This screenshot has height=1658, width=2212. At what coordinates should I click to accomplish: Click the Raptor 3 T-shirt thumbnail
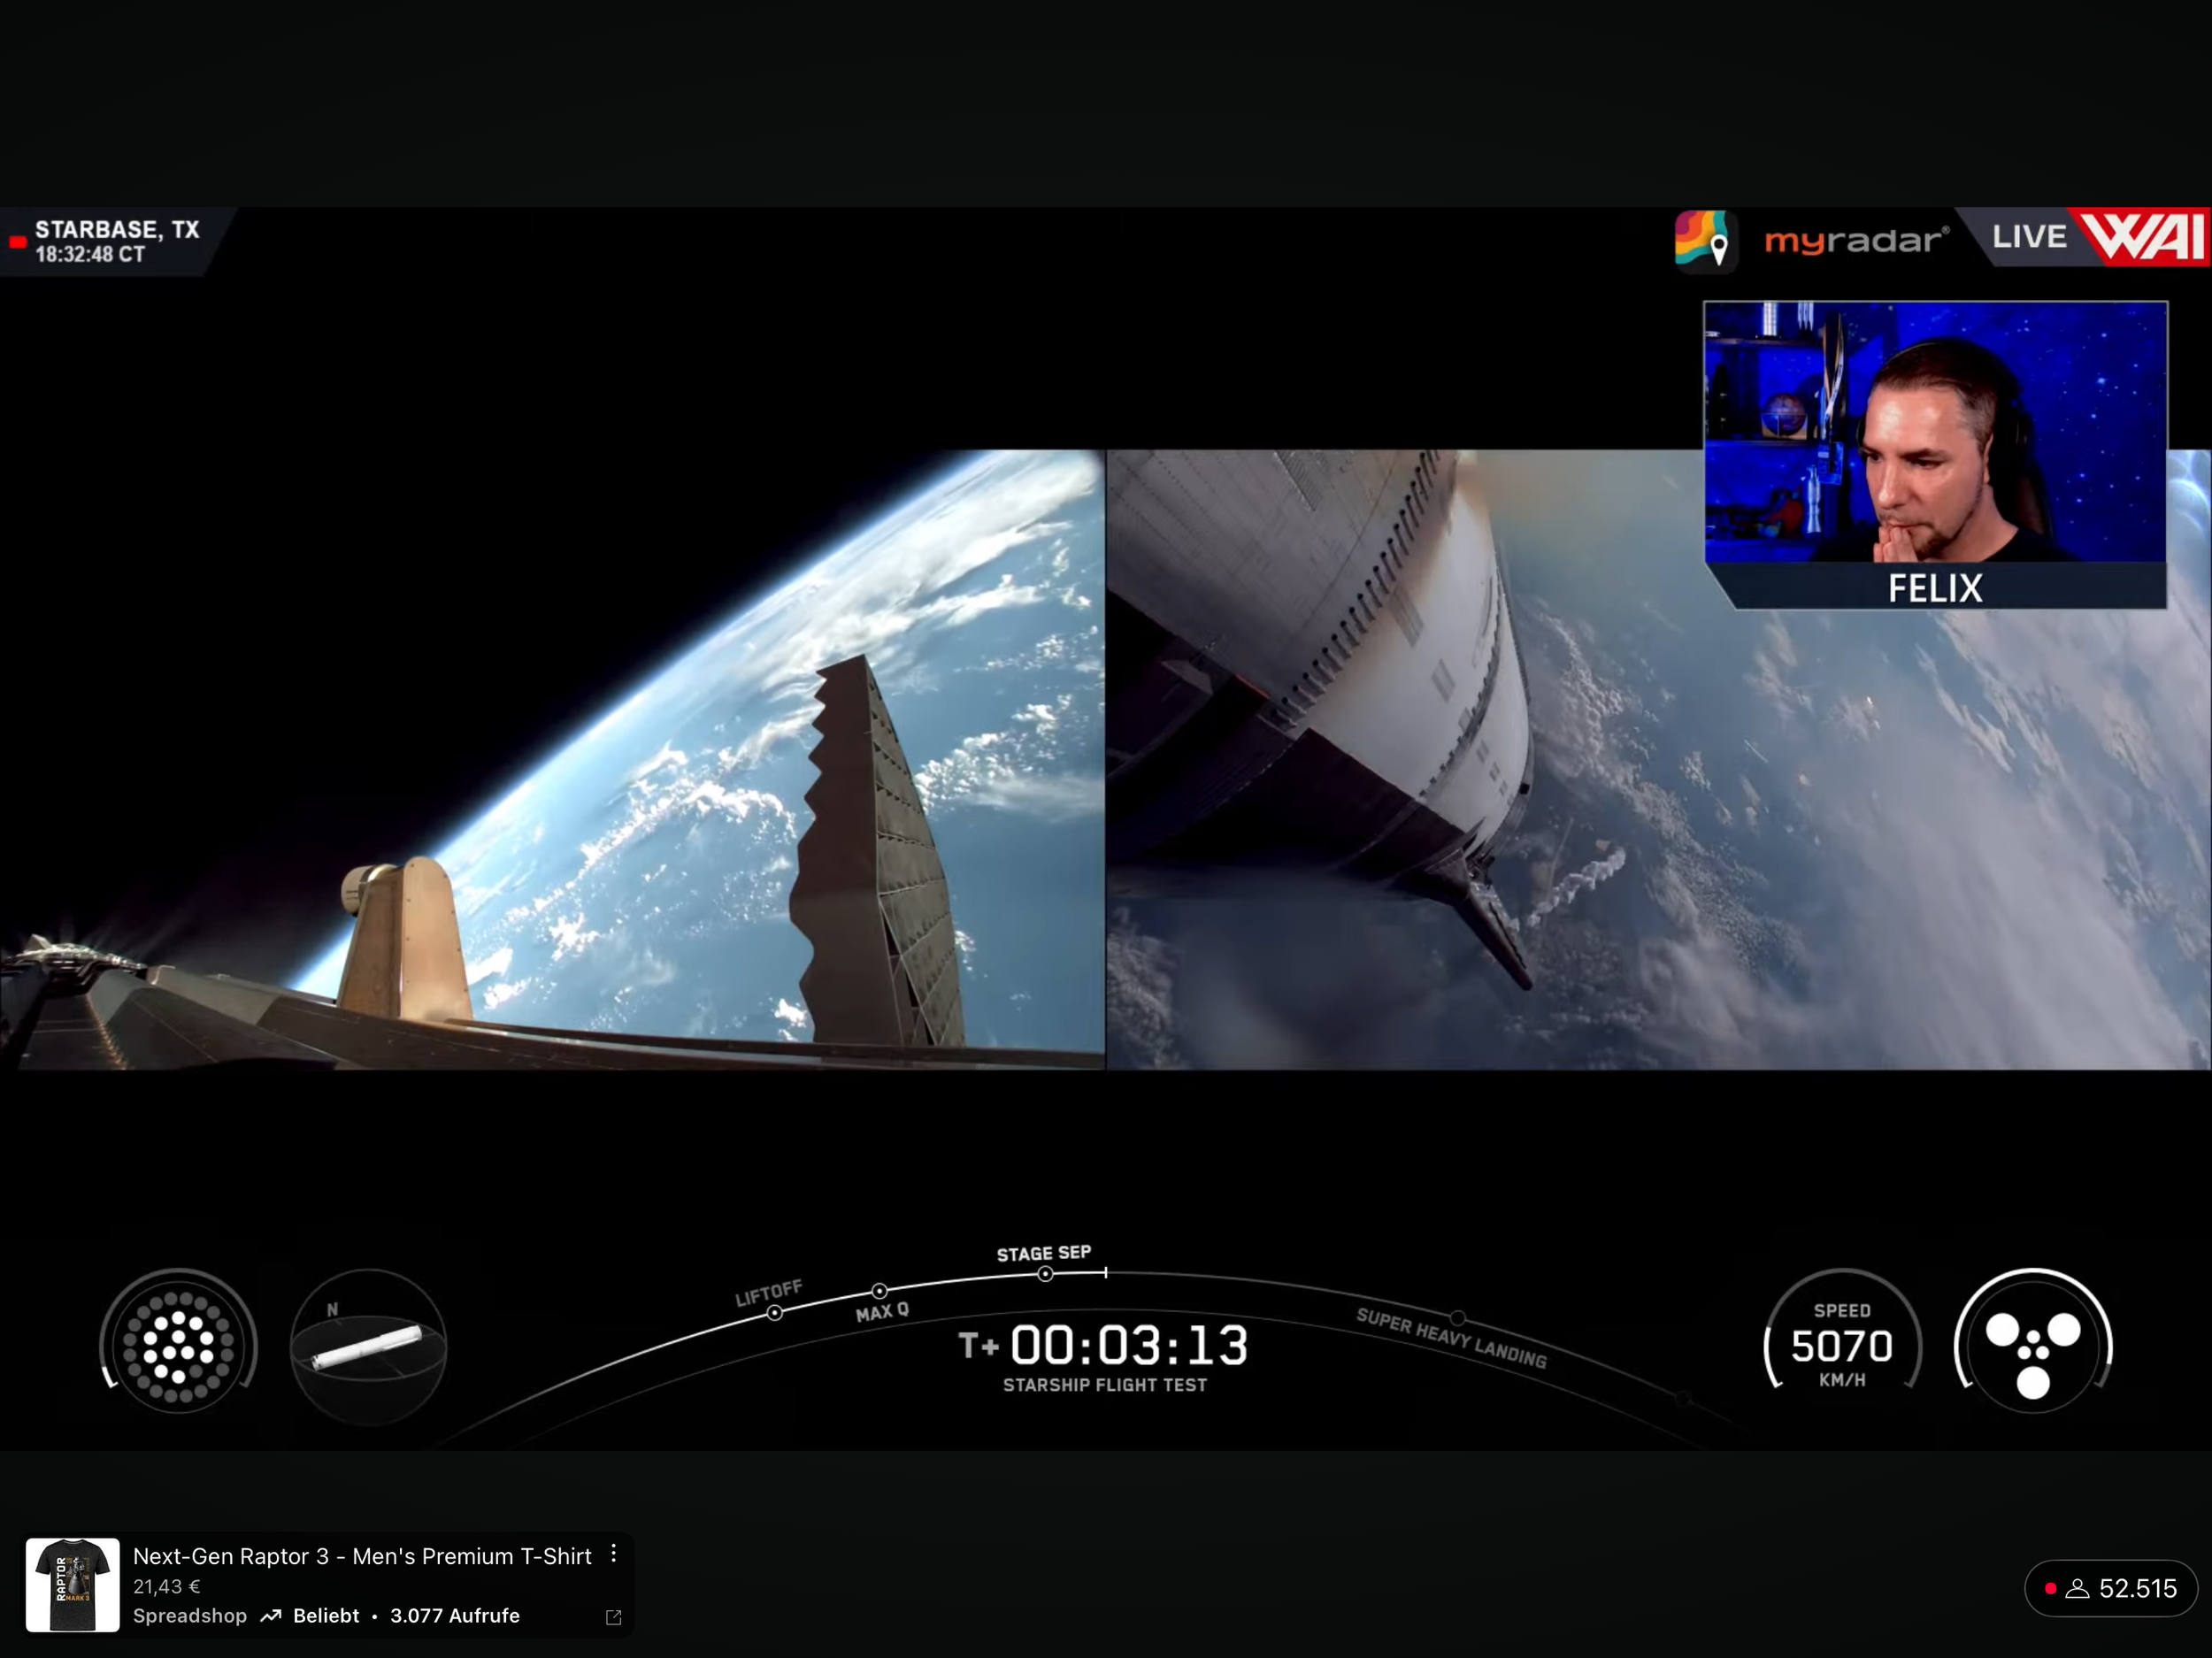pyautogui.click(x=73, y=1585)
